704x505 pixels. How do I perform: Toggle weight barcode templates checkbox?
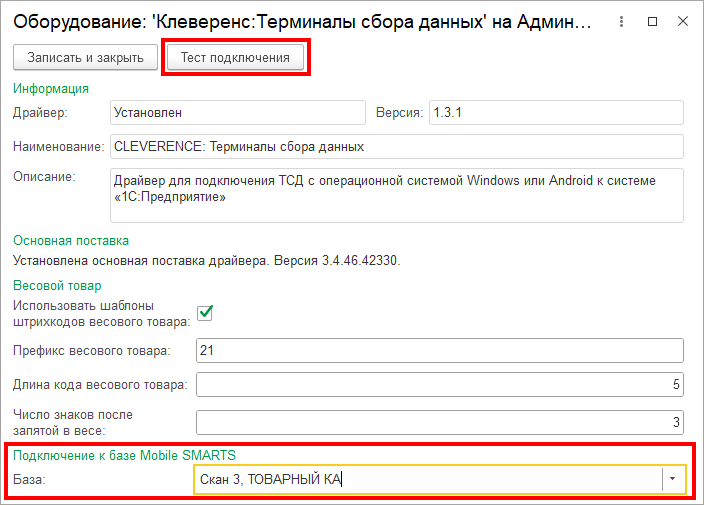tap(205, 313)
